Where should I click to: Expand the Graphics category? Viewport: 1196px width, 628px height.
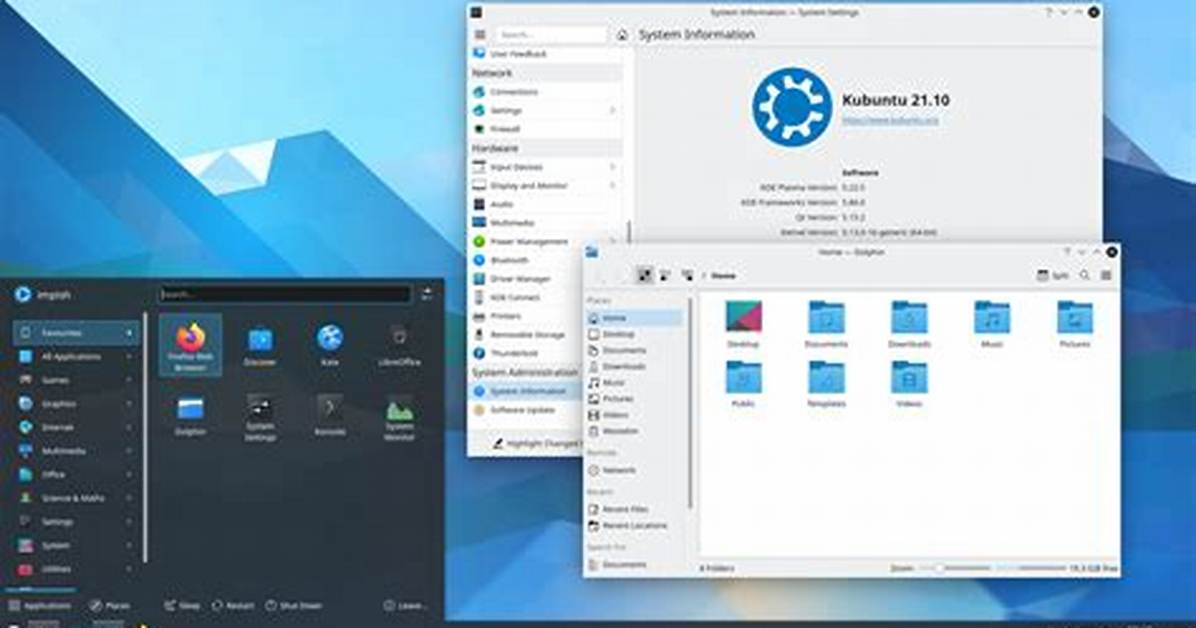(x=76, y=404)
